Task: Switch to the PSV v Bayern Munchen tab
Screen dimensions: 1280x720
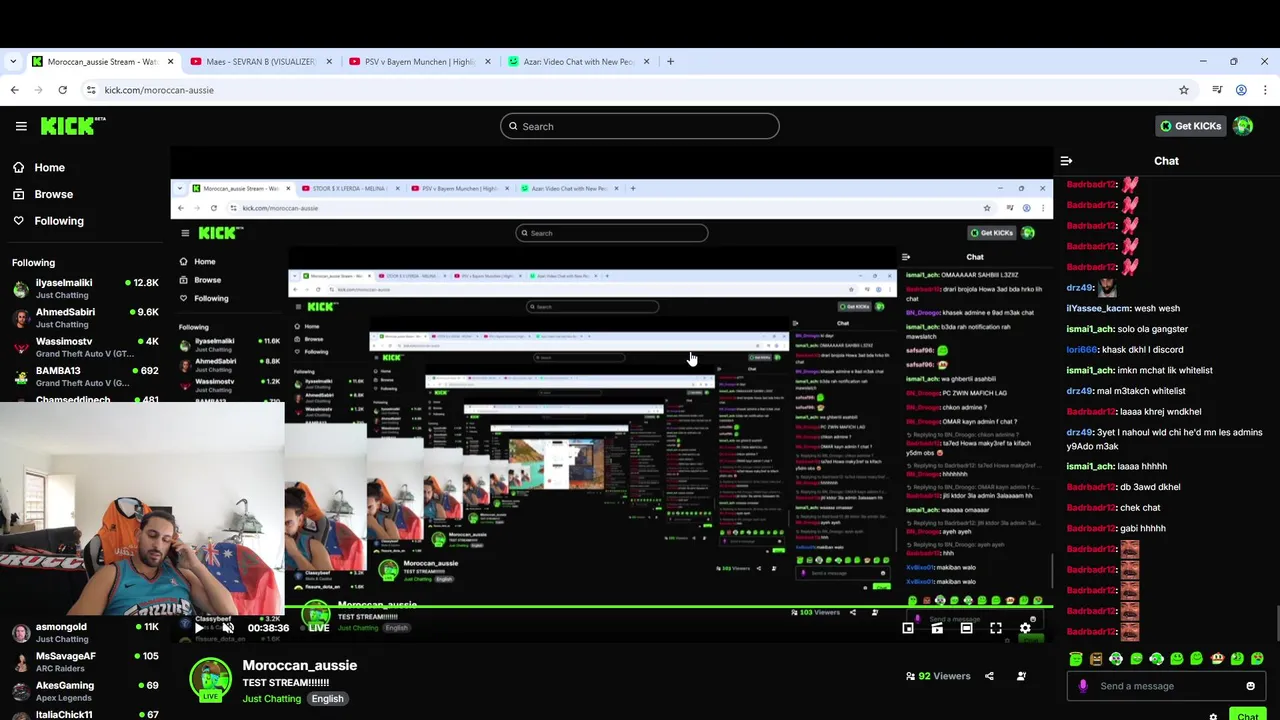Action: (x=418, y=61)
